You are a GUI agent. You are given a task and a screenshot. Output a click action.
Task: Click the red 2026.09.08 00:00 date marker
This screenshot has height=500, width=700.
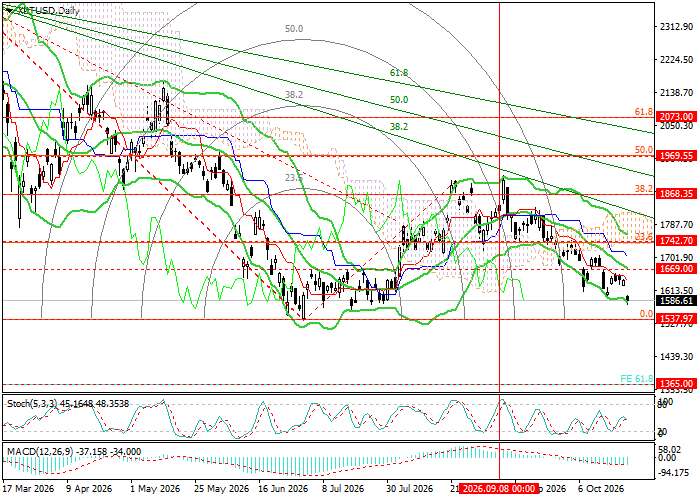[499, 488]
